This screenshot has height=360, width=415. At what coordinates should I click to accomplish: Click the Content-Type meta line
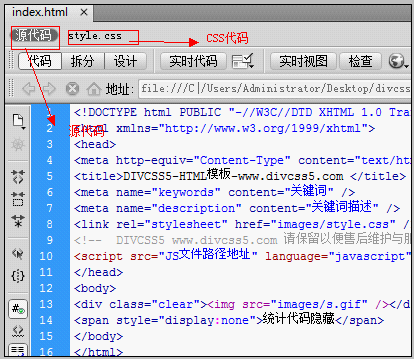[242, 160]
